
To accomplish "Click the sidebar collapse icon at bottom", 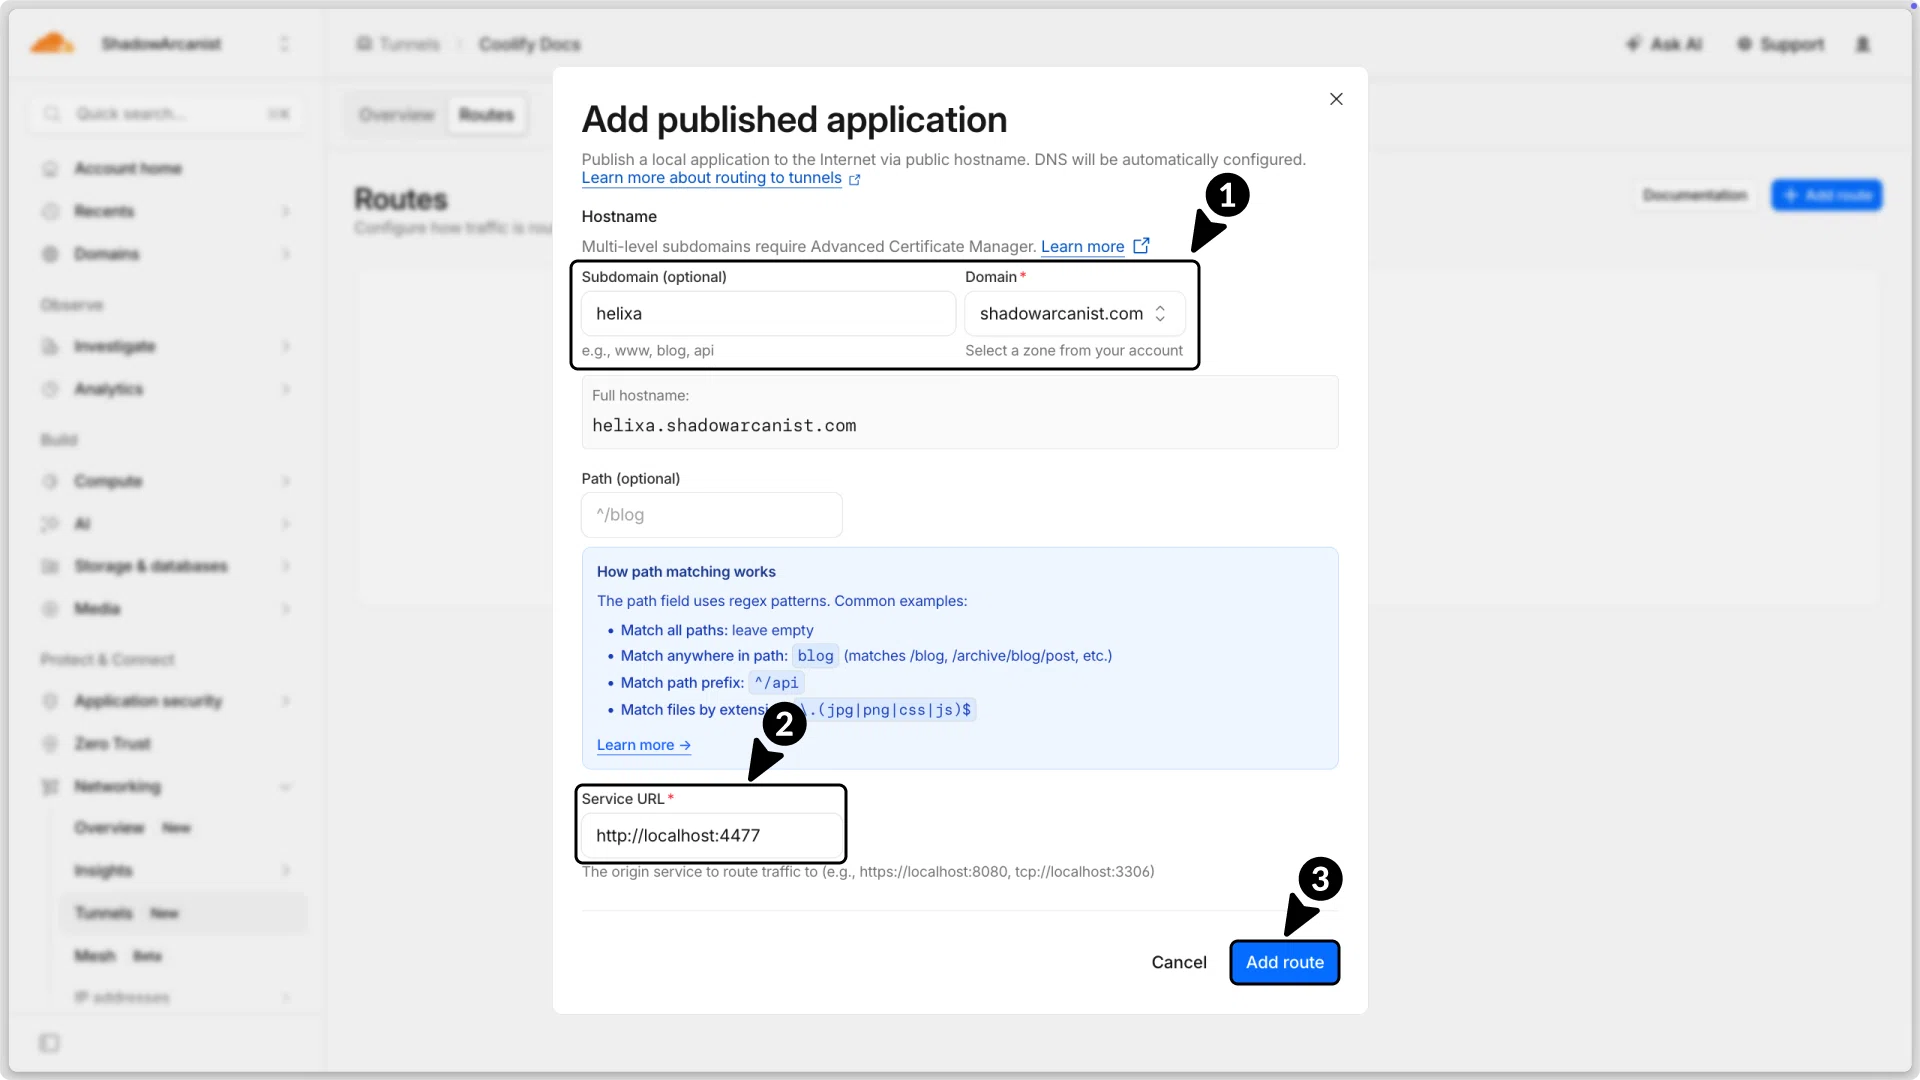I will 49,1043.
